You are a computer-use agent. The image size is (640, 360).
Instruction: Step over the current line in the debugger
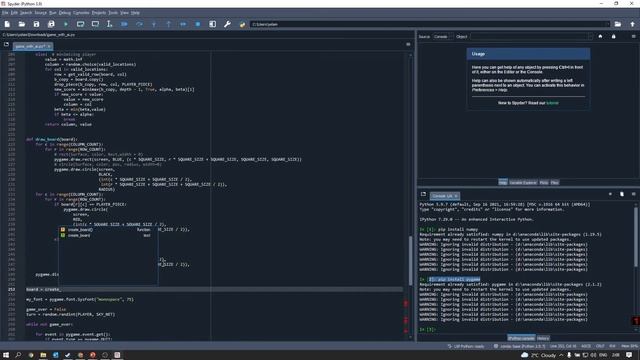coord(139,24)
